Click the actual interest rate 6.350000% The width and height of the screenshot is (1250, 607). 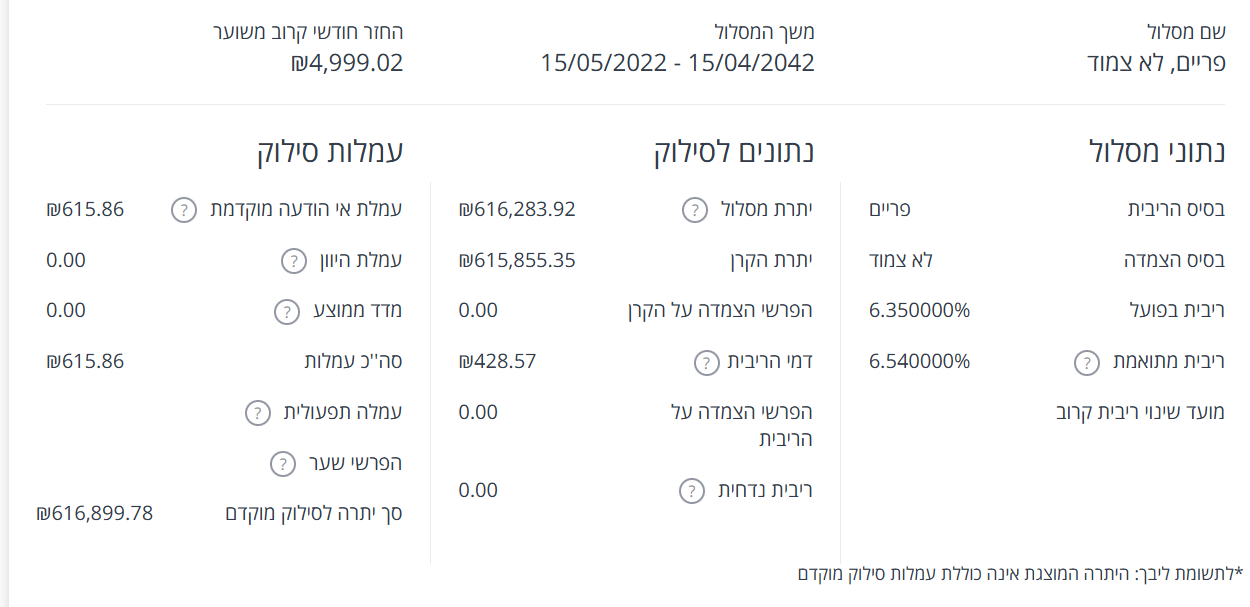(x=919, y=310)
